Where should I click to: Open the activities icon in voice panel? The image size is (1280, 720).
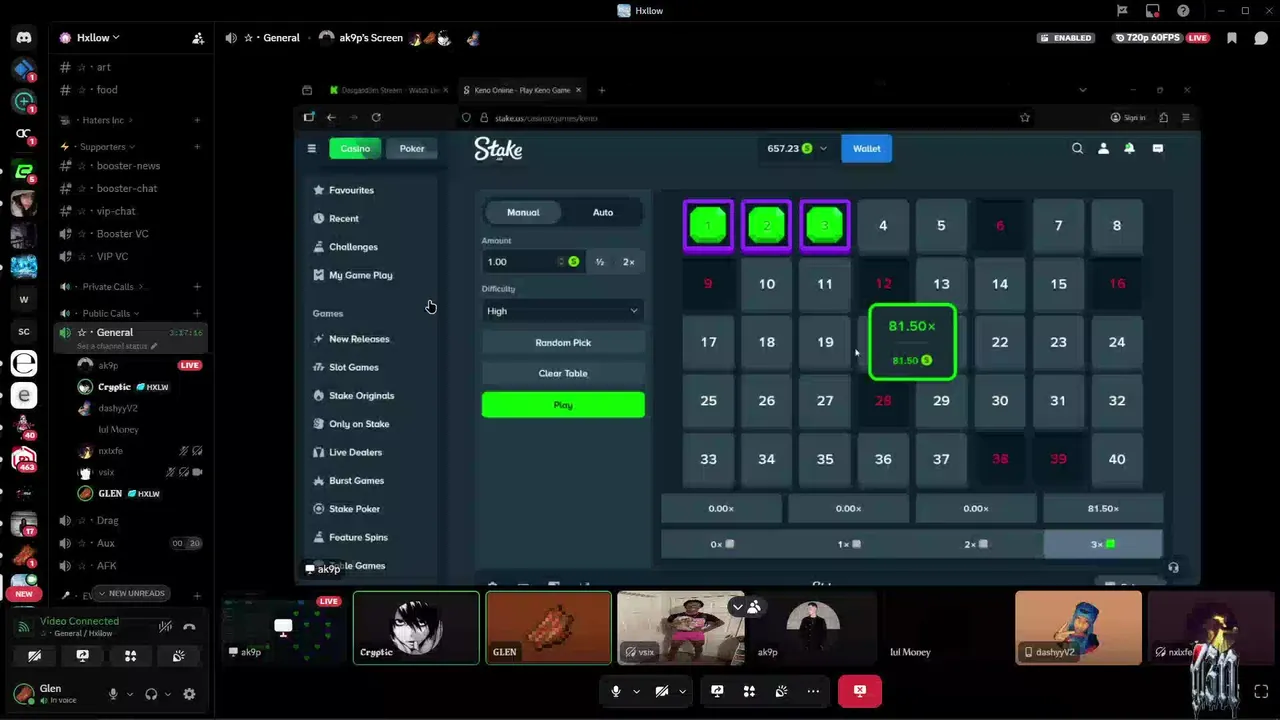click(x=130, y=656)
